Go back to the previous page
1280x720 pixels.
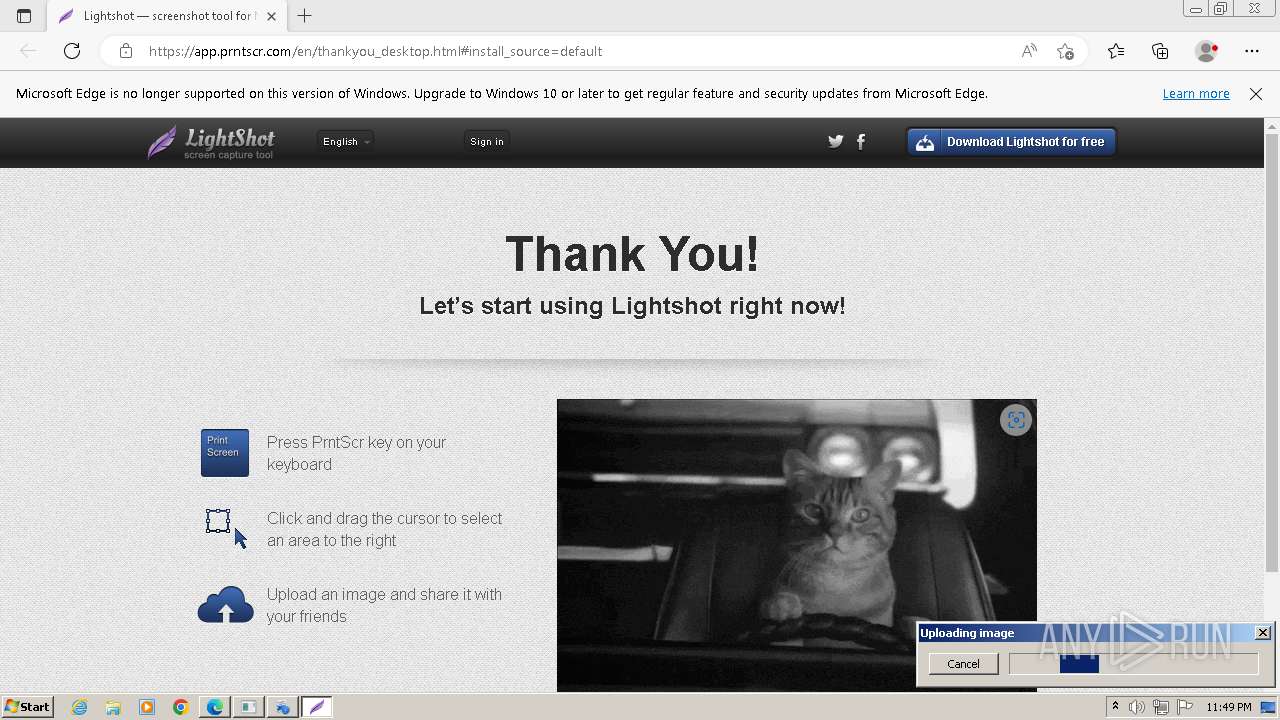tap(28, 51)
